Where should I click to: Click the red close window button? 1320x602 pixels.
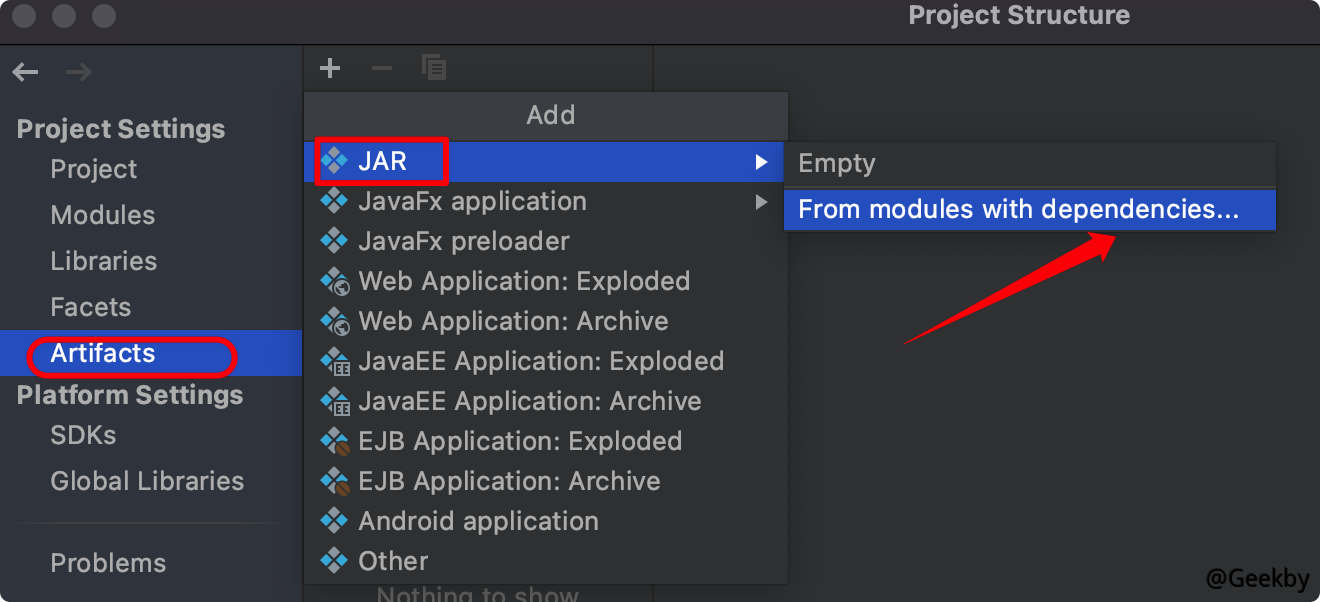(x=25, y=16)
